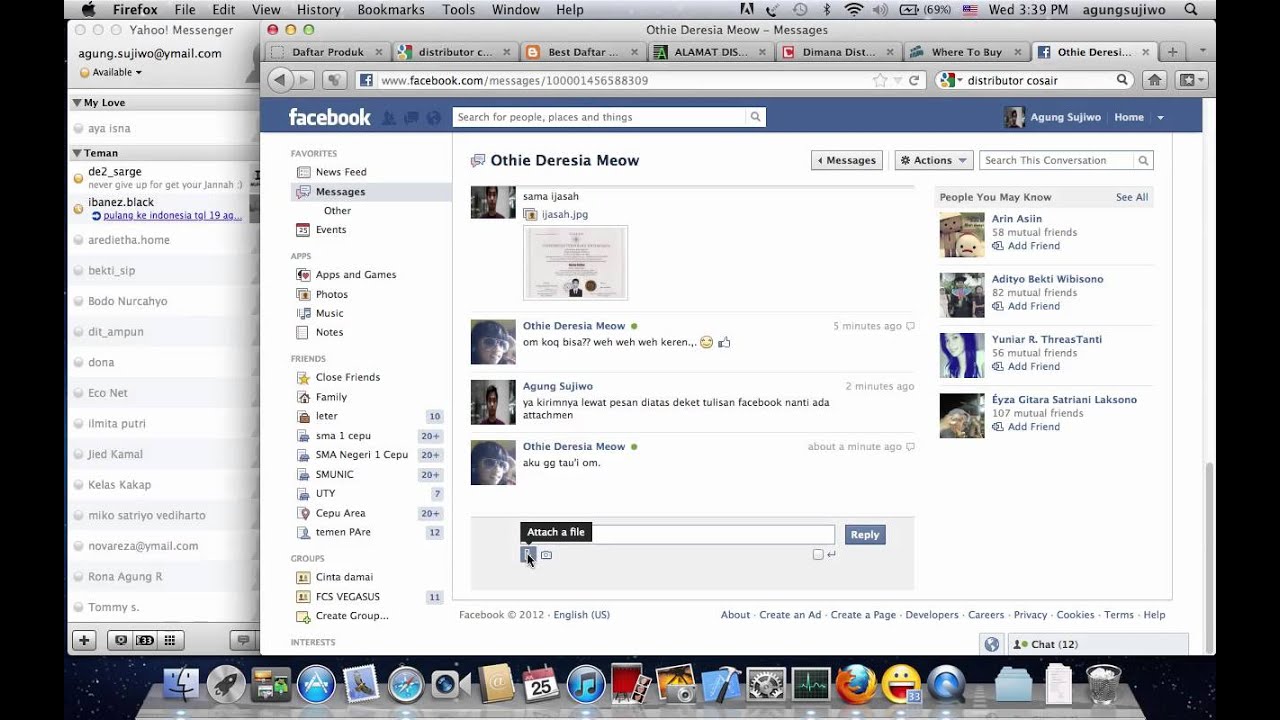1280x720 pixels.
Task: Click Facebook messages icon in blue bar
Action: [411, 117]
